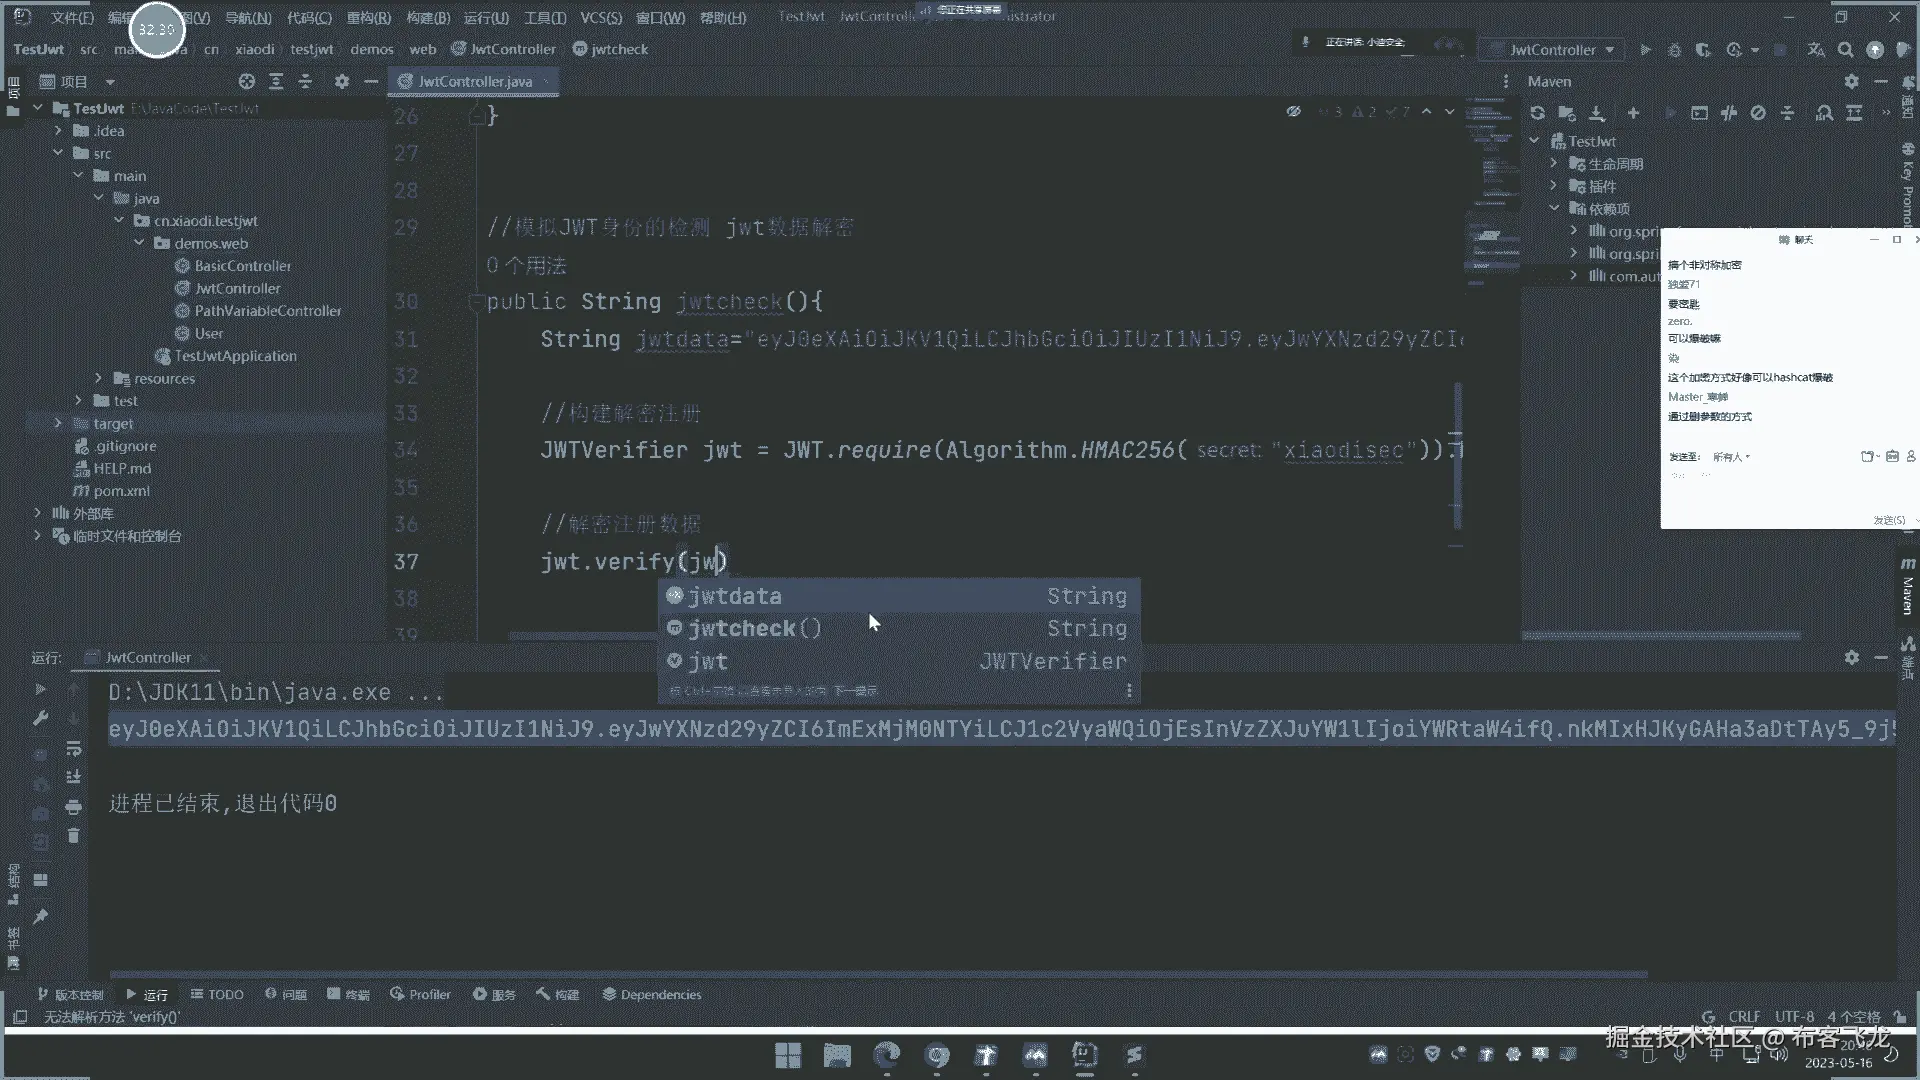Open Search Everywhere magnifier icon
1920x1080 pixels.
coord(1846,50)
